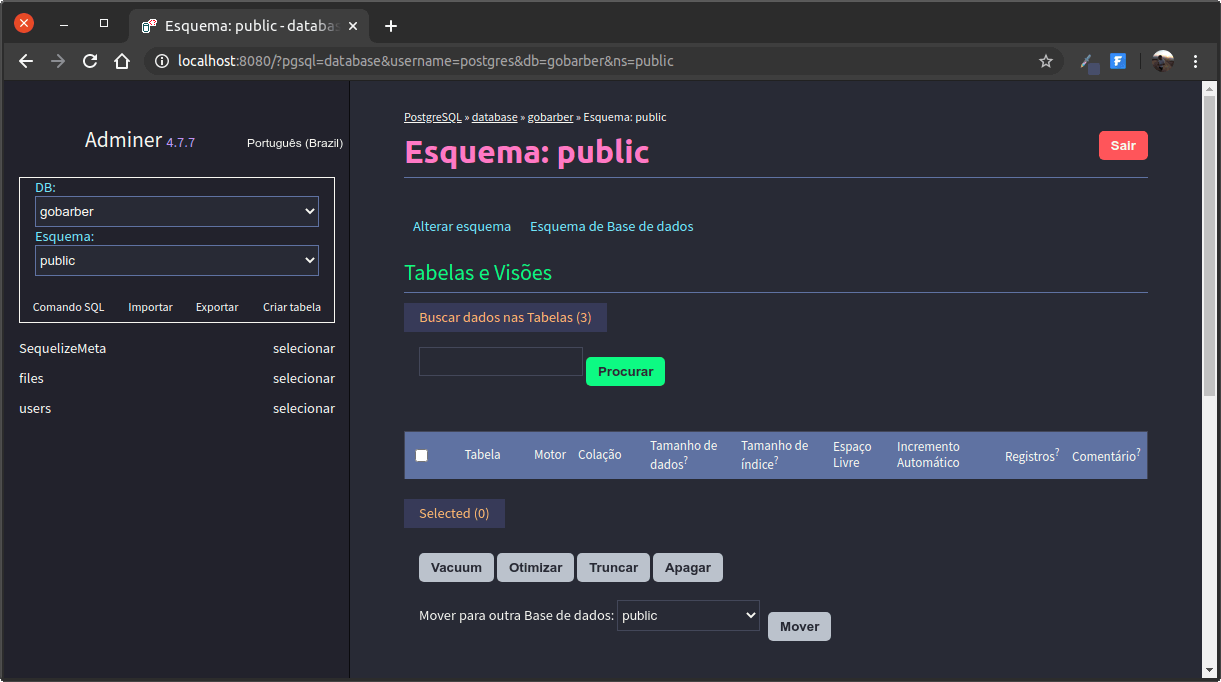The height and width of the screenshot is (682, 1221).
Task: Toggle the select-all tables checkbox
Action: pos(421,453)
